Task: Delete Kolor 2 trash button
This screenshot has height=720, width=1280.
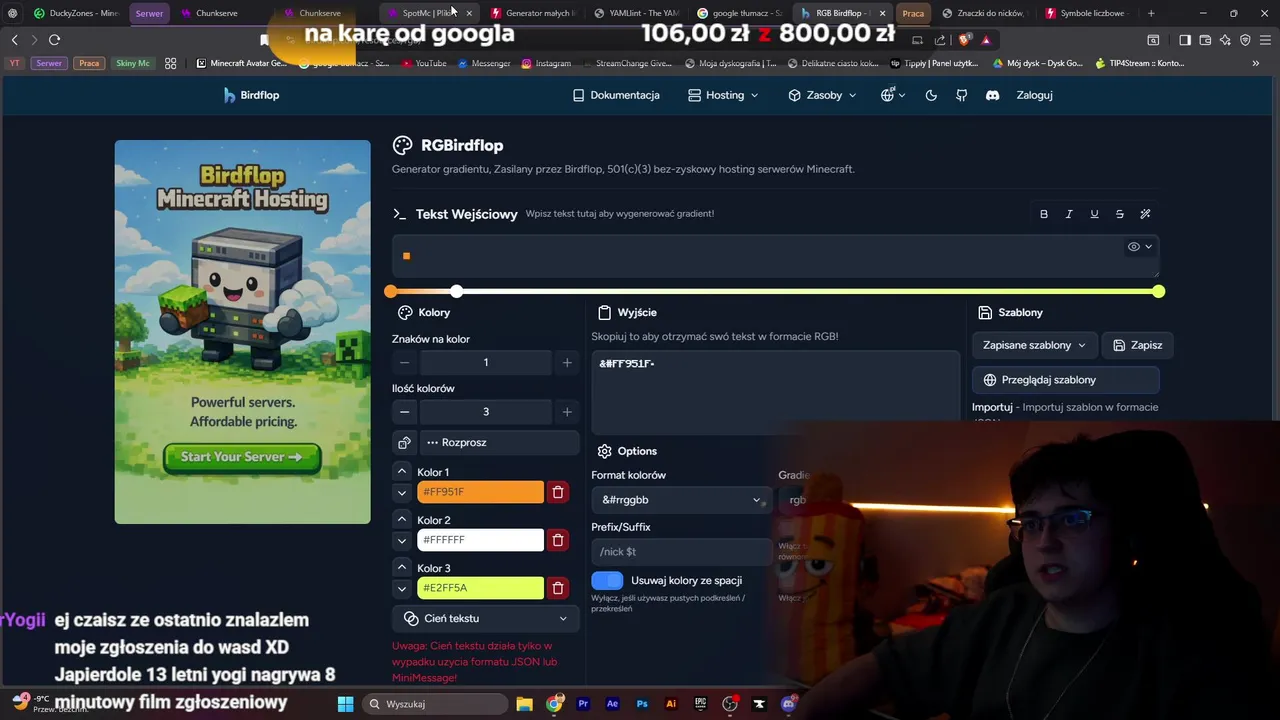Action: [x=558, y=540]
